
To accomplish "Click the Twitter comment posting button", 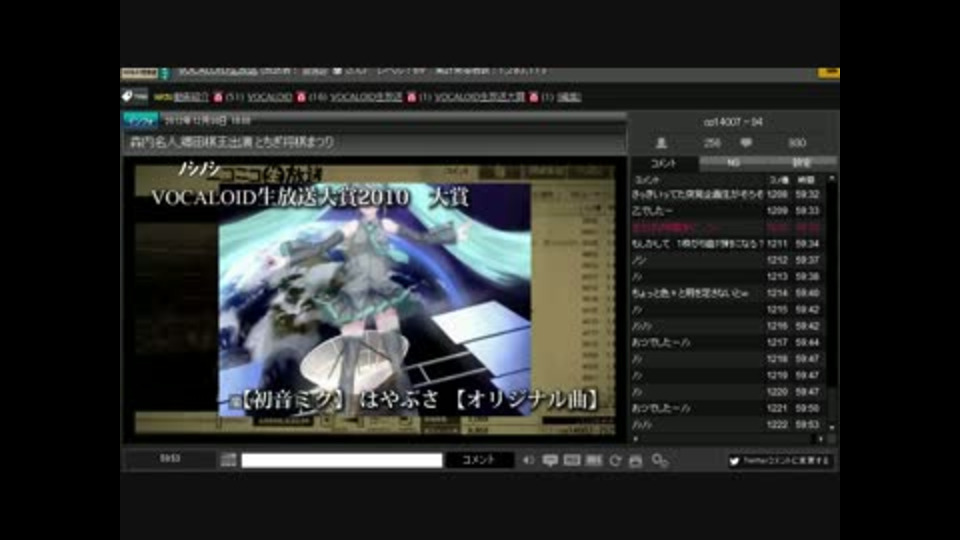I will pyautogui.click(x=779, y=460).
